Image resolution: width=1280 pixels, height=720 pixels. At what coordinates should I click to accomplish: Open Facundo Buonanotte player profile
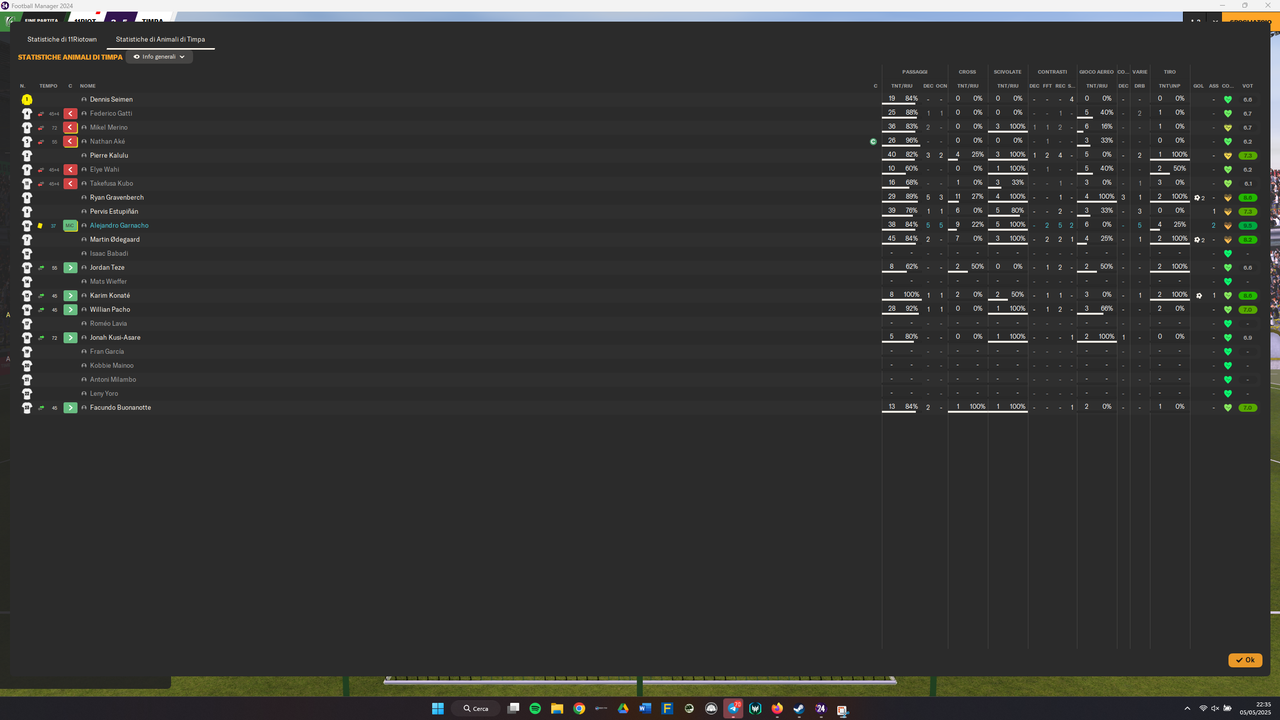click(120, 408)
